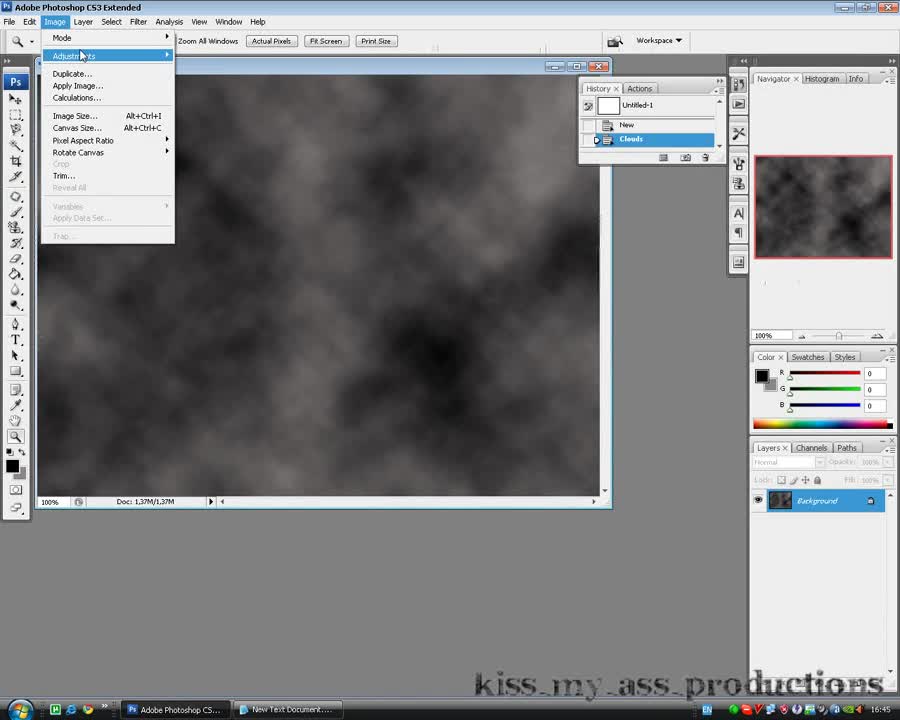Toggle history brush source for Clouds state
This screenshot has height=720, width=900.
tap(588, 140)
